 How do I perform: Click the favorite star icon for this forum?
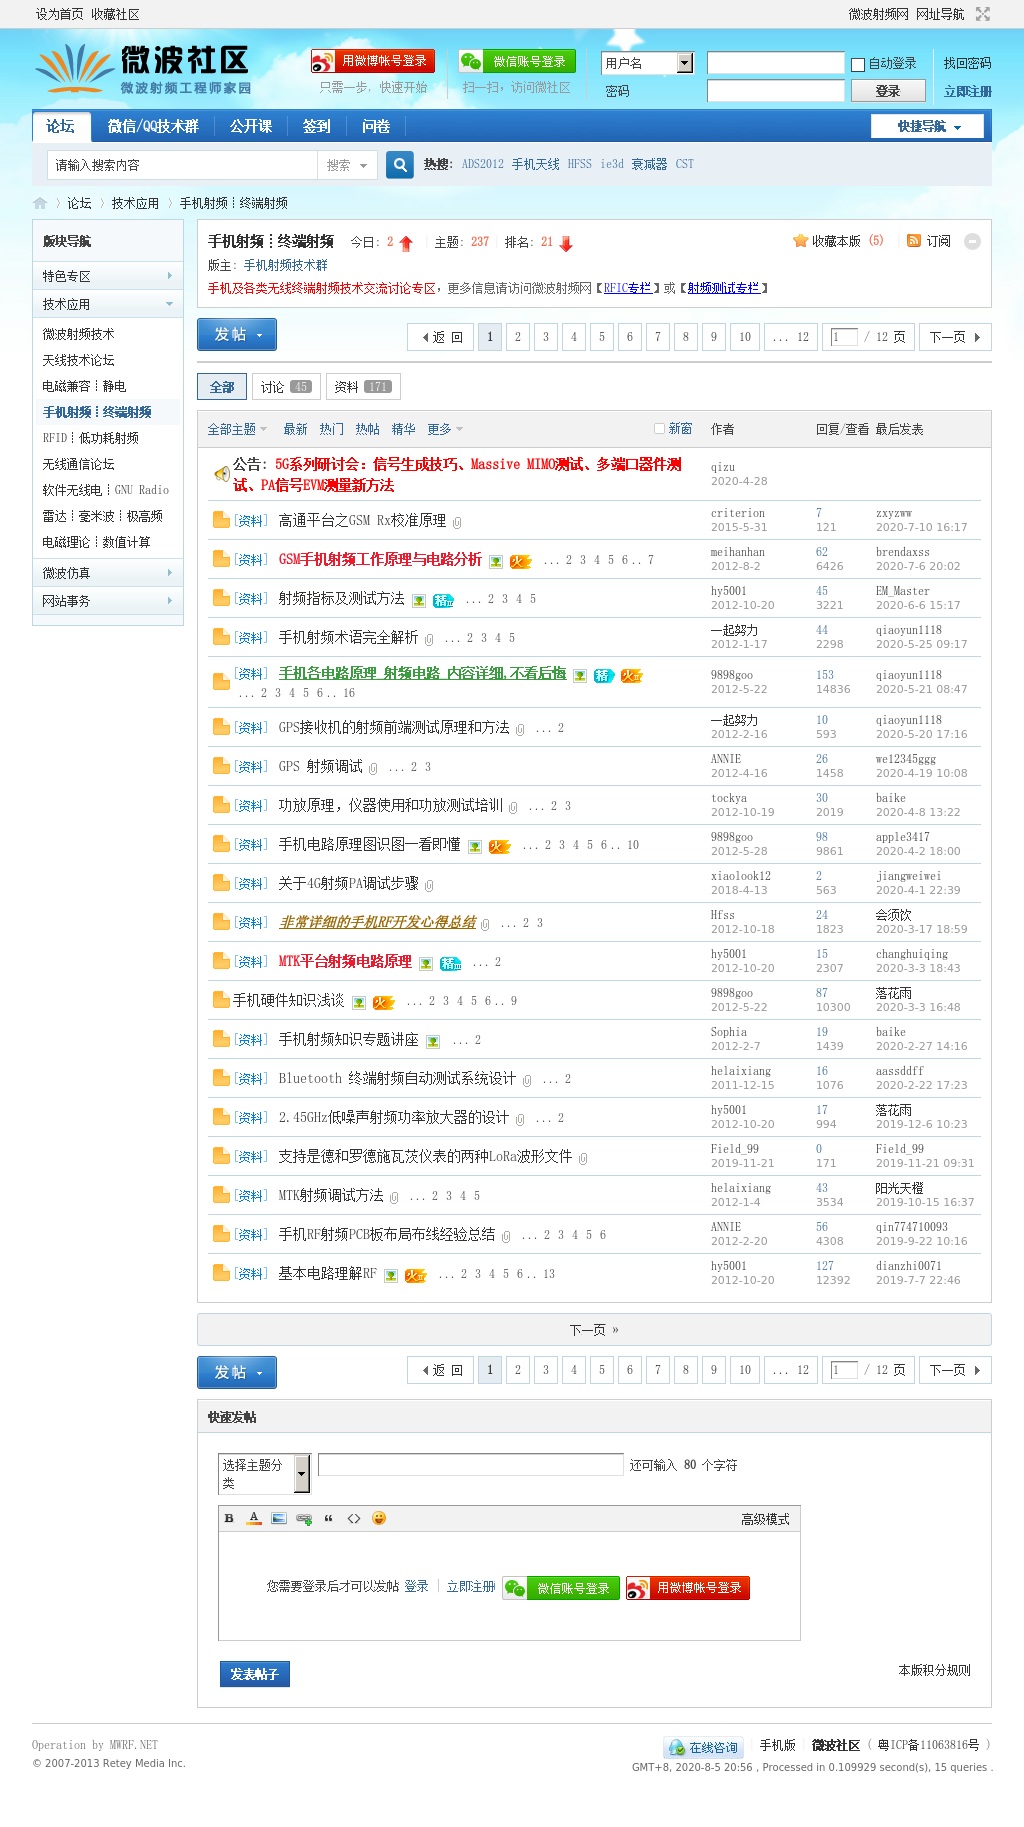[x=800, y=241]
